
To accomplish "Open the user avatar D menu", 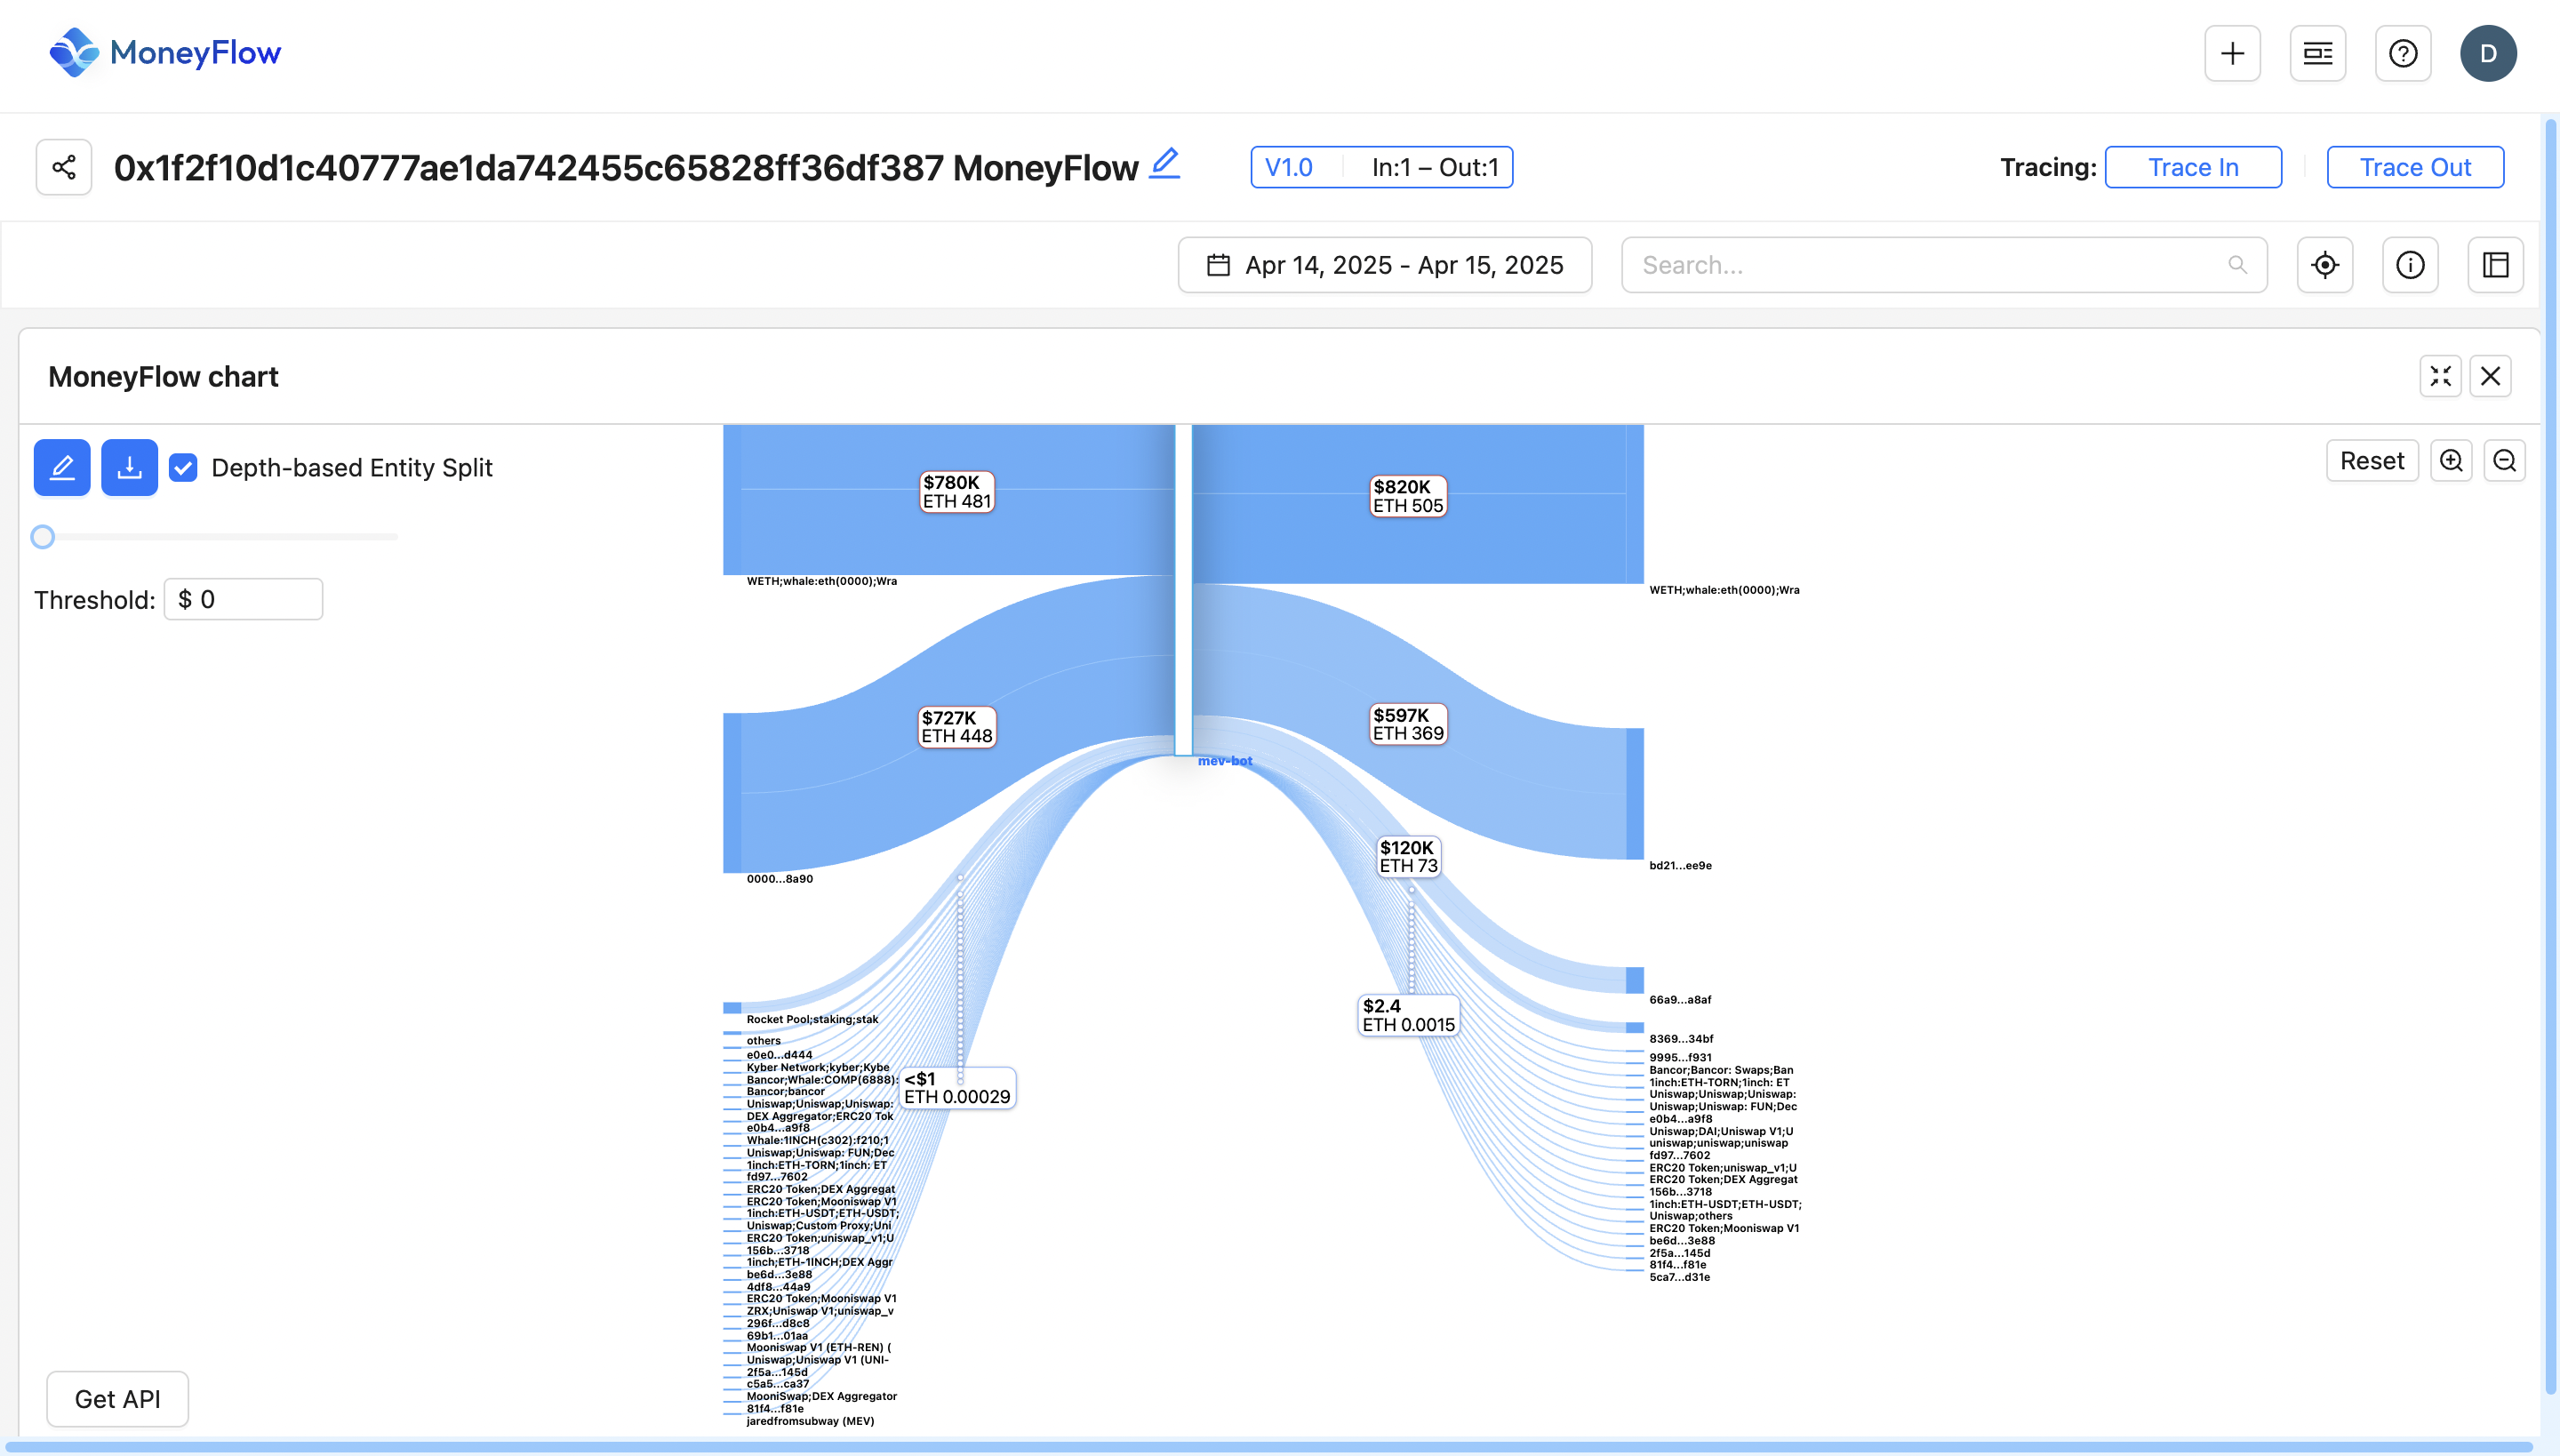I will coord(2488,53).
